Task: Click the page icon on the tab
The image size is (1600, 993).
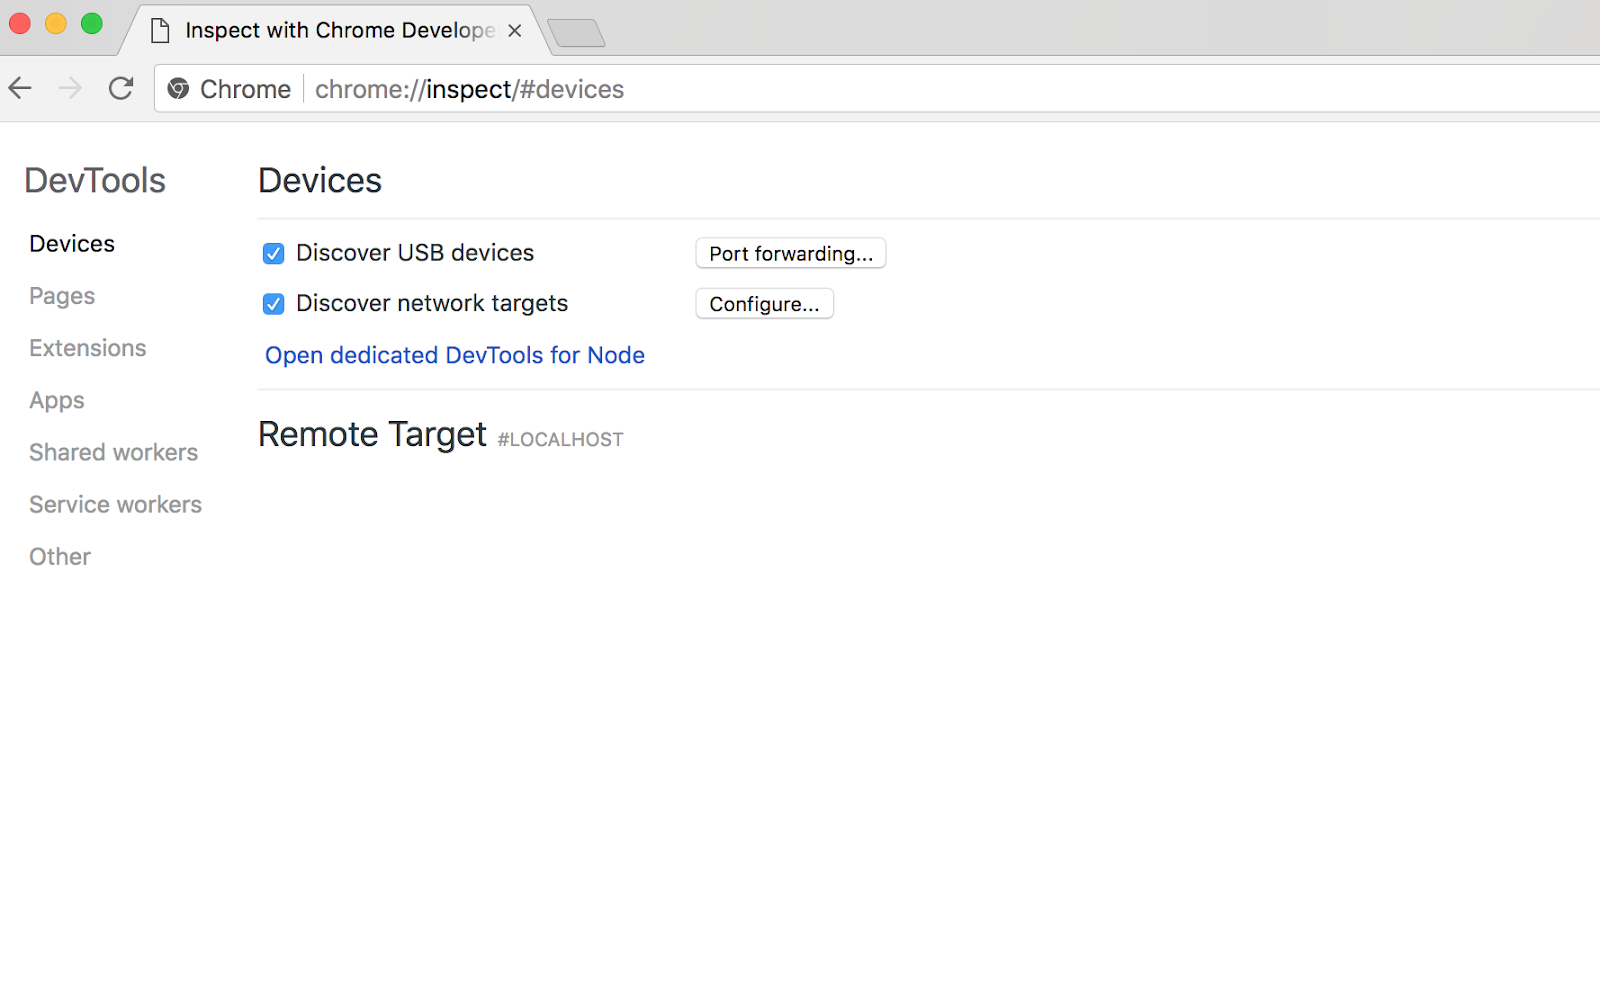Action: point(160,31)
